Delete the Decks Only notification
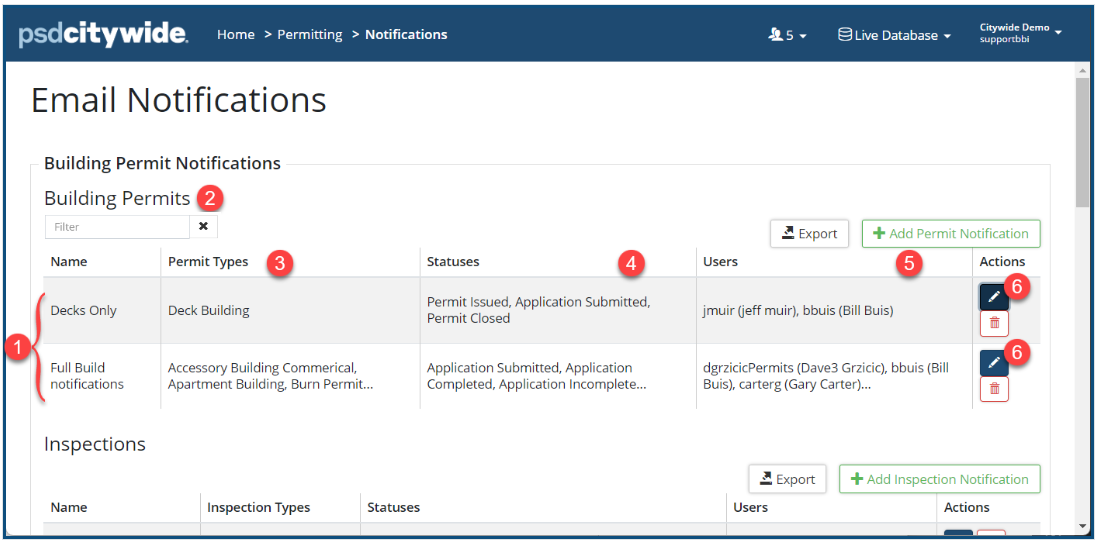This screenshot has height=541, width=1096. tap(993, 323)
